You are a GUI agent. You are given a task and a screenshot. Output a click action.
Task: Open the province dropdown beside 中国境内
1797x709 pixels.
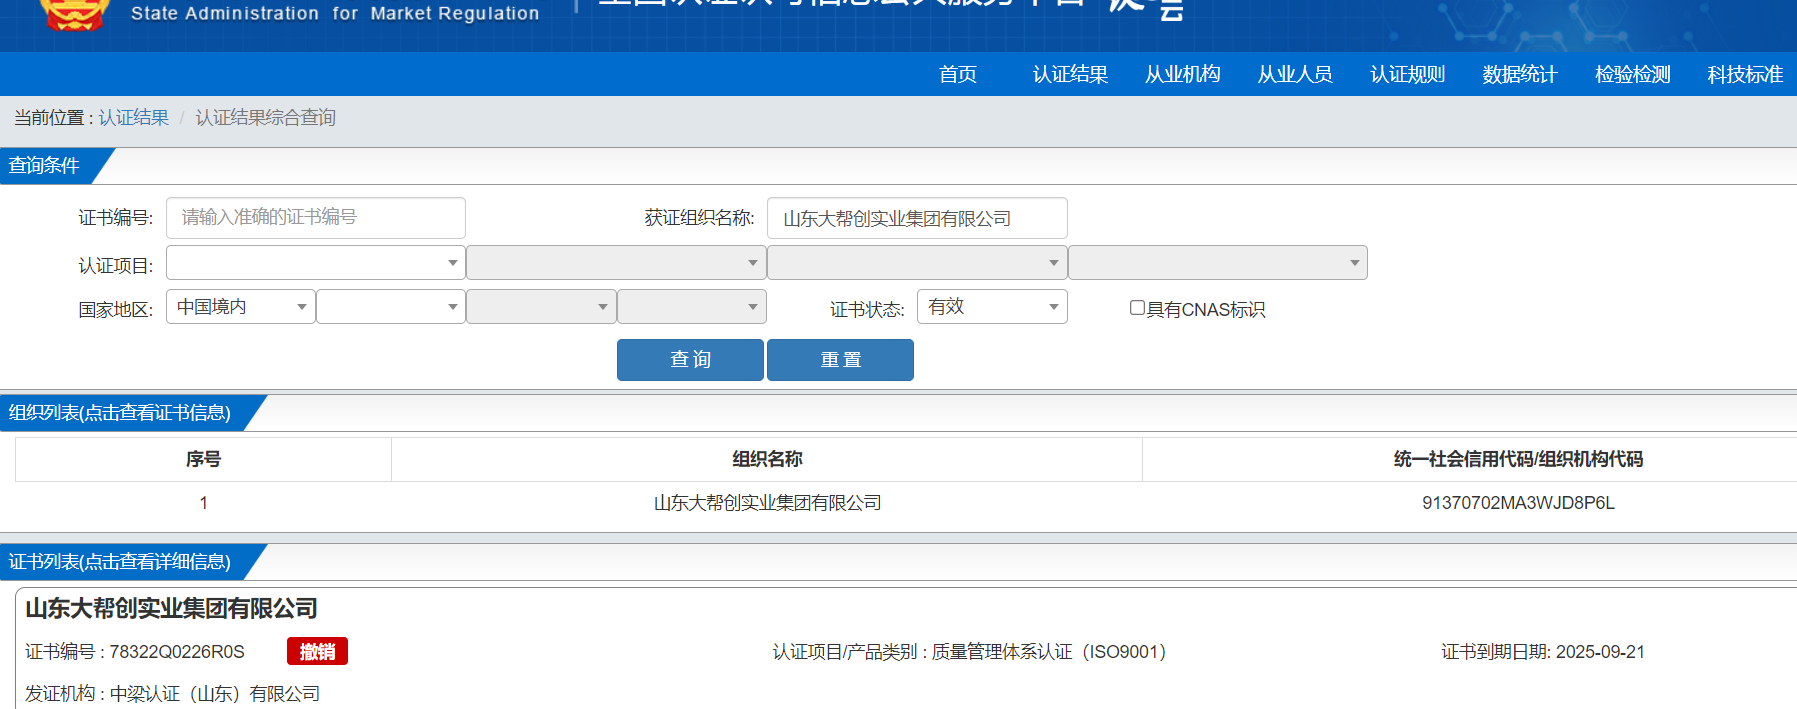click(x=391, y=306)
